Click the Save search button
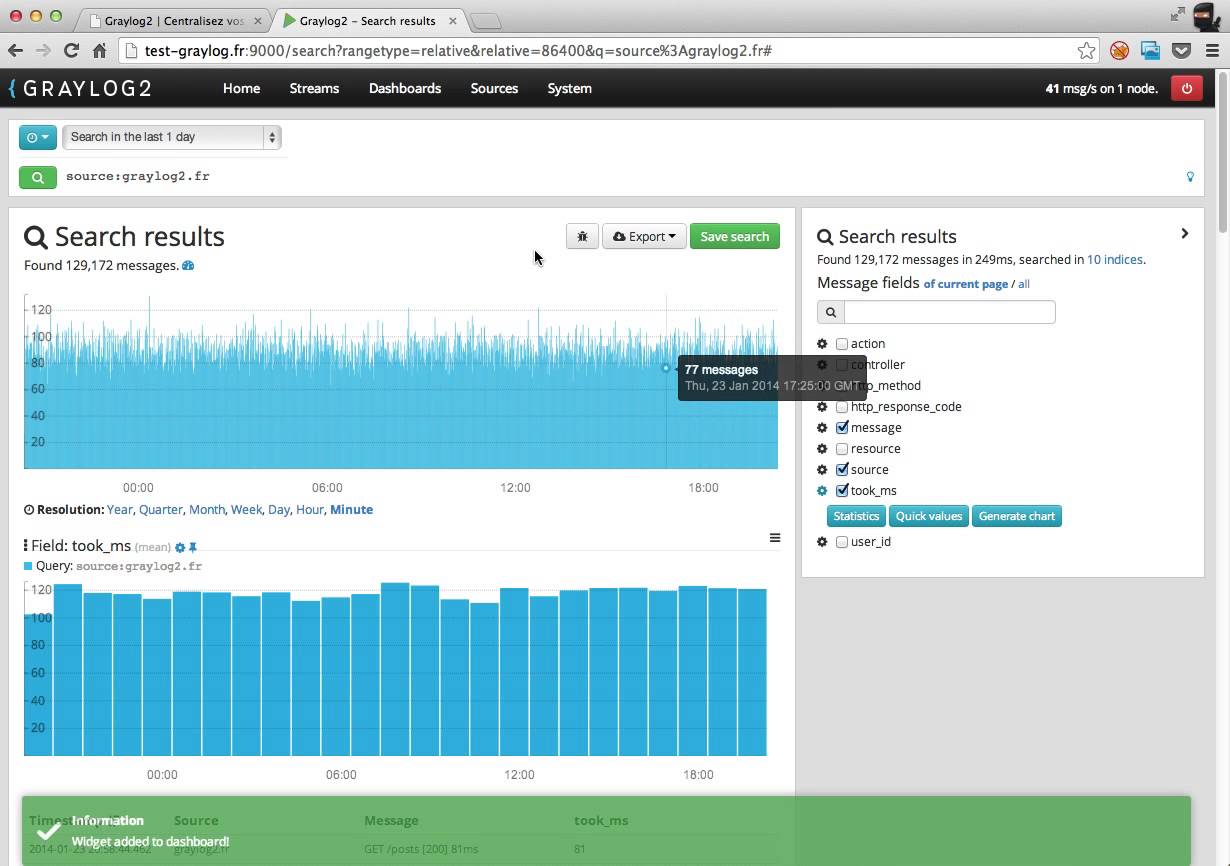Viewport: 1230px width, 866px height. pyautogui.click(x=735, y=237)
